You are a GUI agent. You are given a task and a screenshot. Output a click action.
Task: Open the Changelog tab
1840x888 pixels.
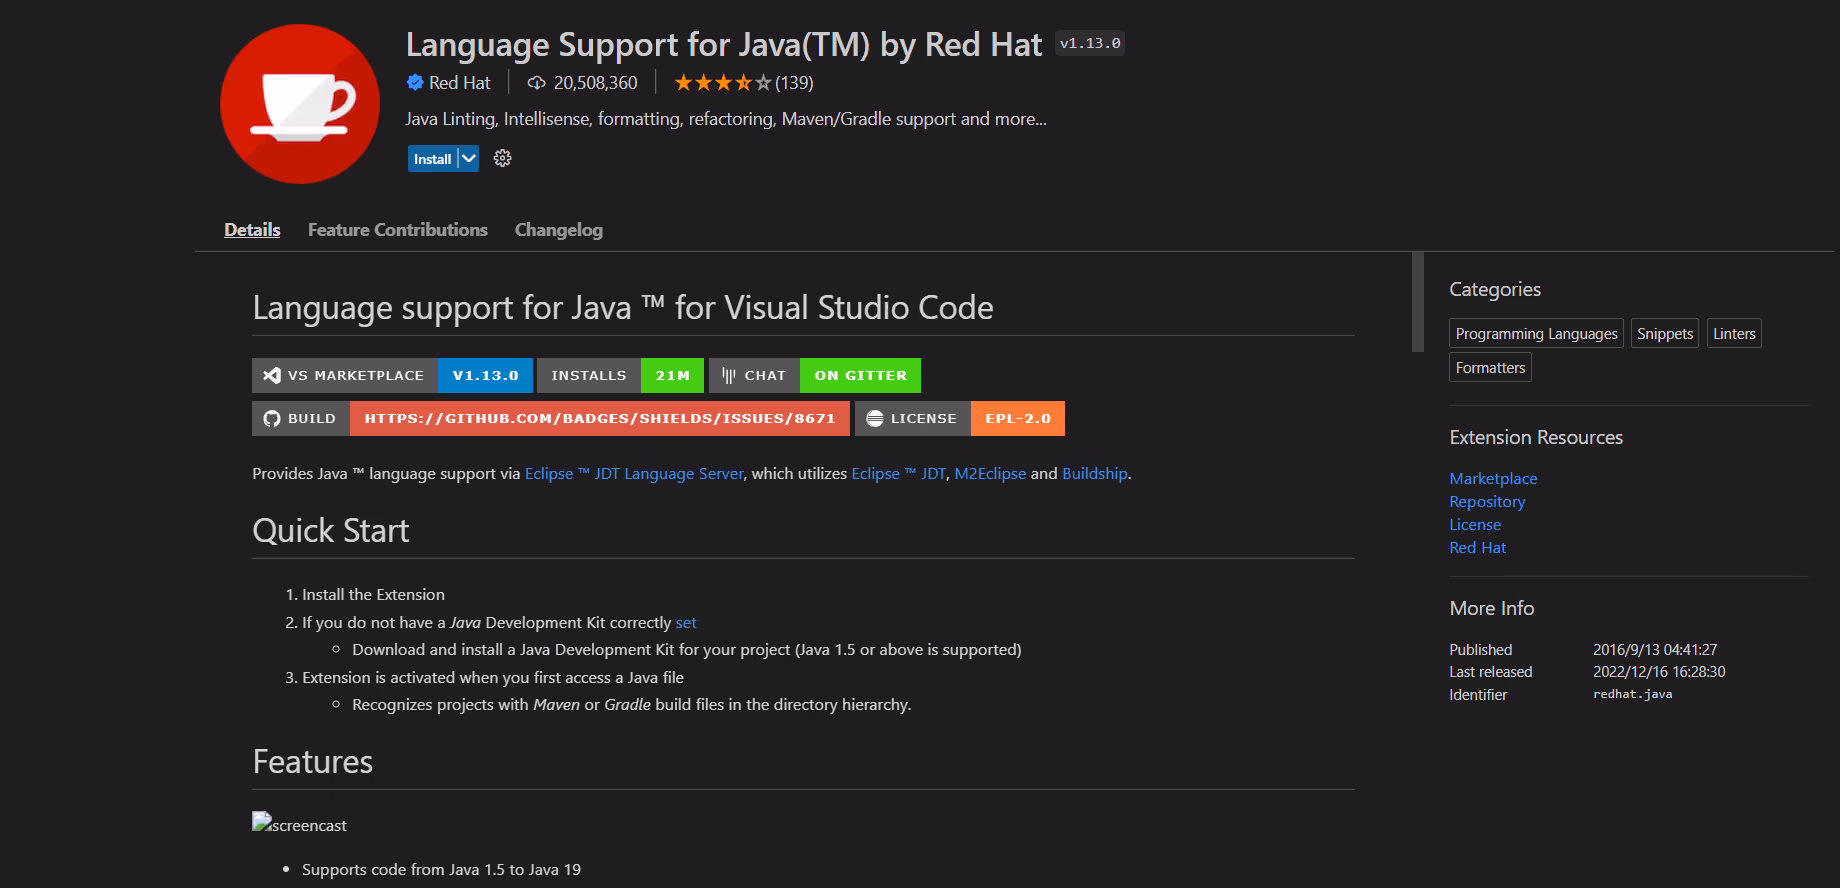[559, 230]
